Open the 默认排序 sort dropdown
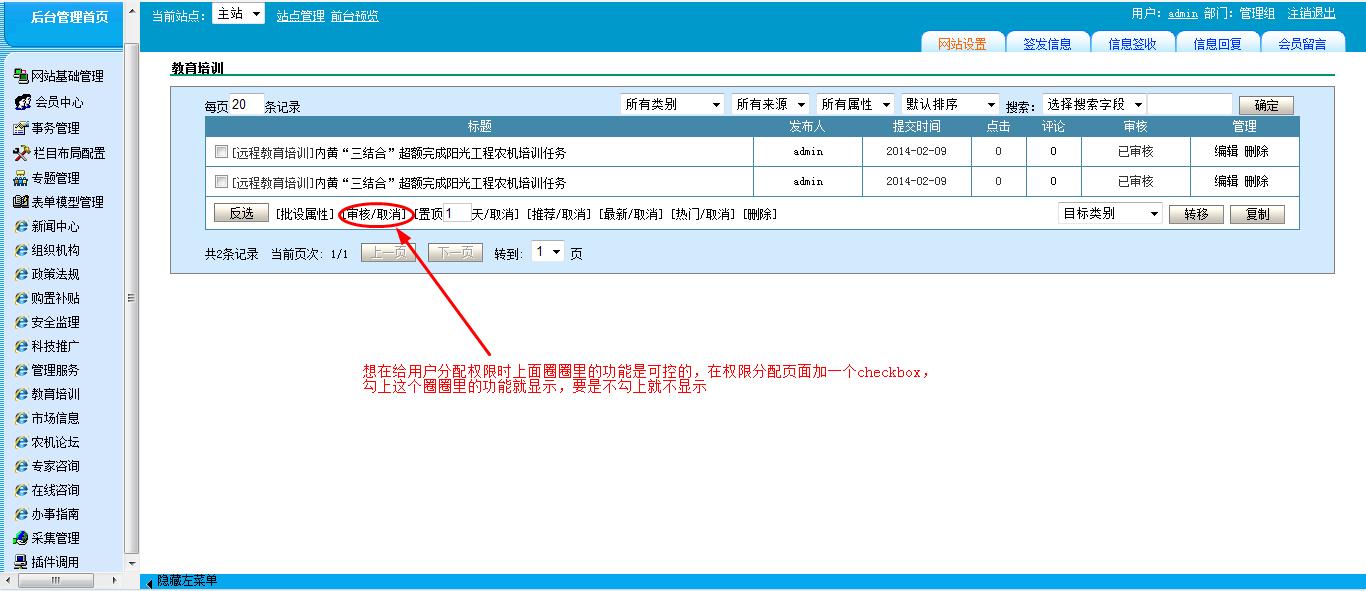The height and width of the screenshot is (591, 1366). pyautogui.click(x=950, y=105)
